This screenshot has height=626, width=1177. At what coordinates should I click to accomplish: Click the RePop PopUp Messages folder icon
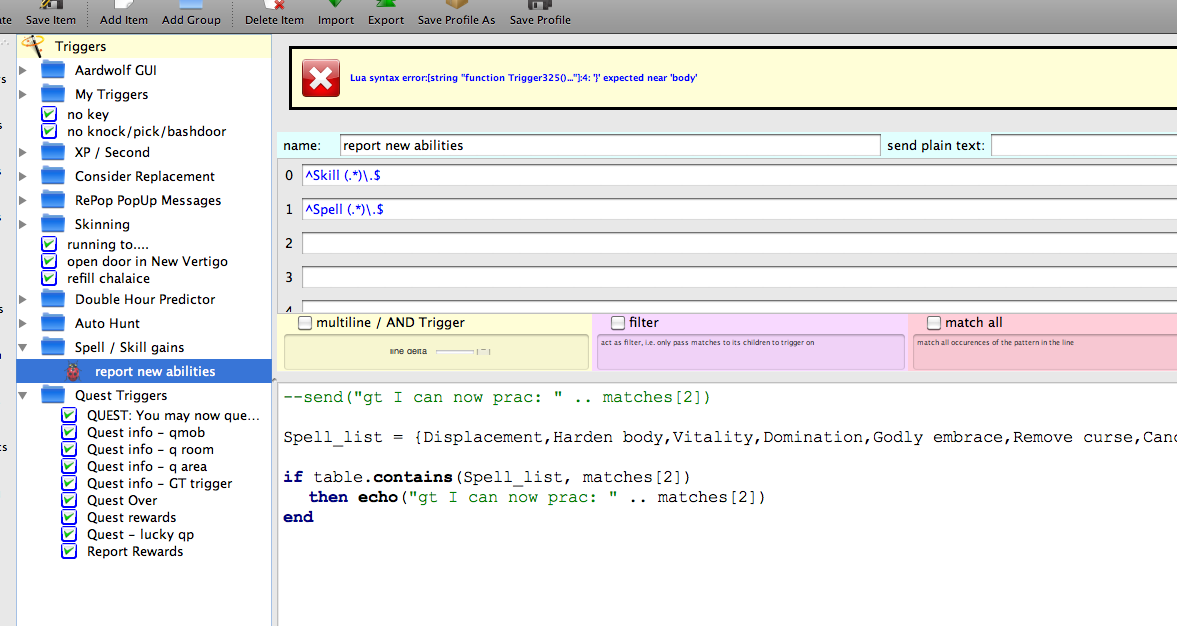tap(53, 200)
